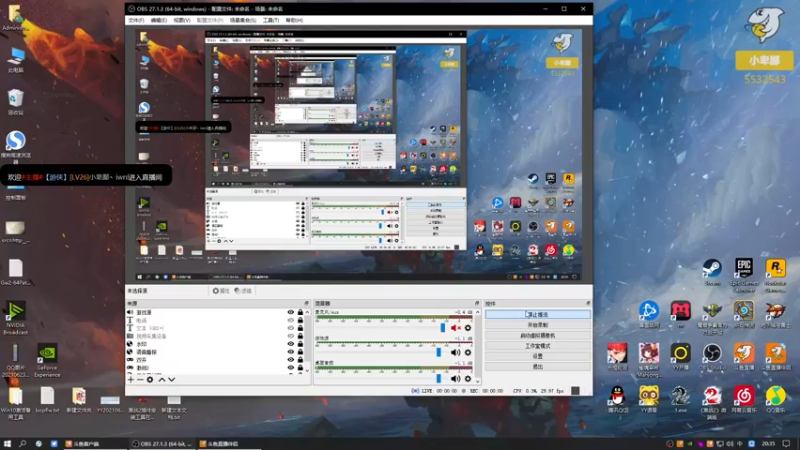Open Epic Games Launcher desktop shortcut
The image size is (800, 450).
[744, 275]
